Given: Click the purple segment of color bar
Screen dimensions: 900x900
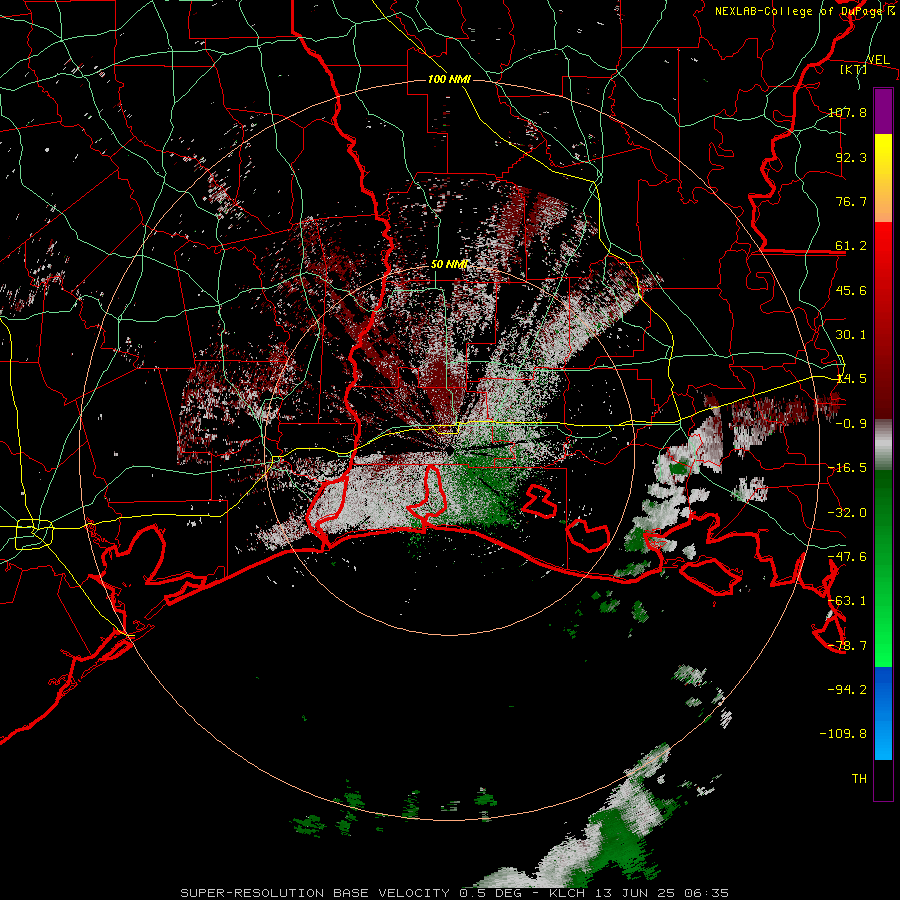Looking at the screenshot, I should (883, 111).
